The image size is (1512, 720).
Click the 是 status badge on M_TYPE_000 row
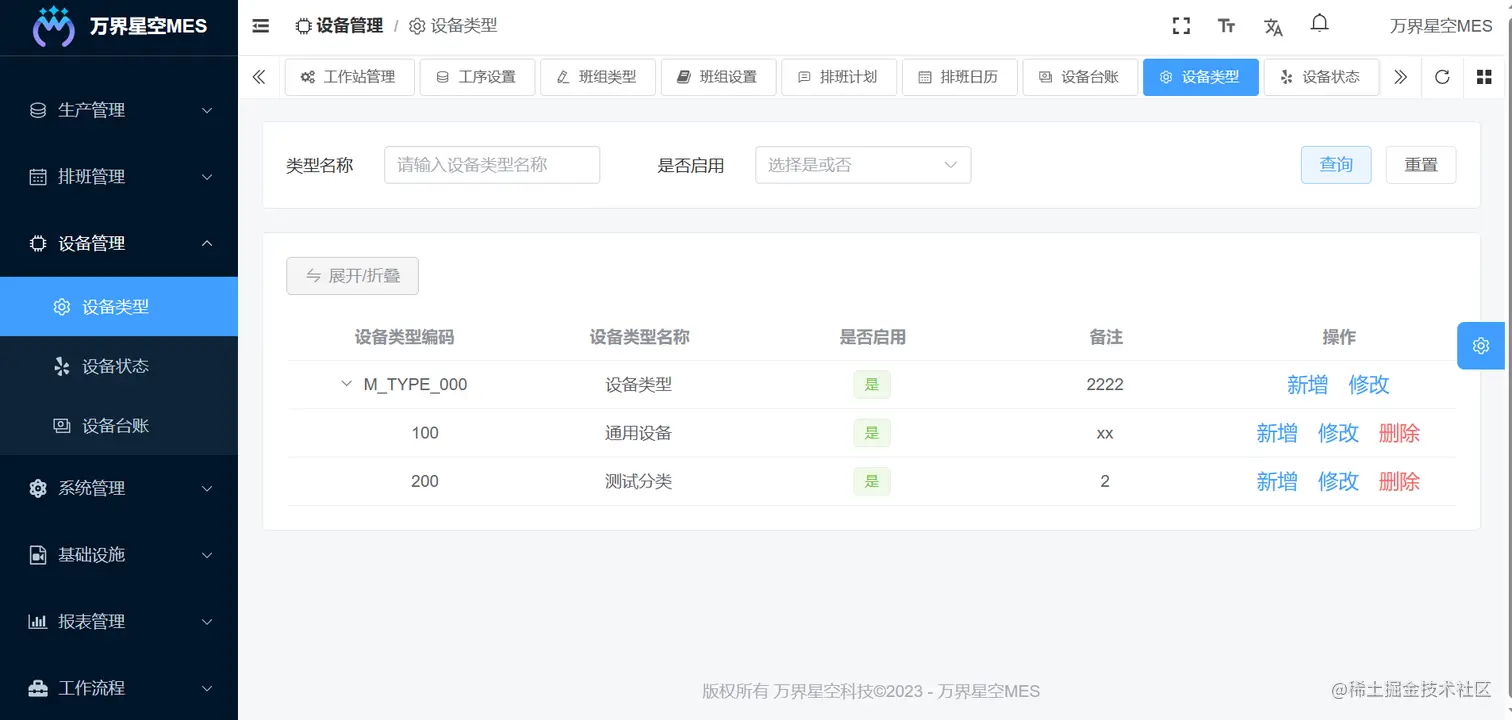(x=871, y=384)
